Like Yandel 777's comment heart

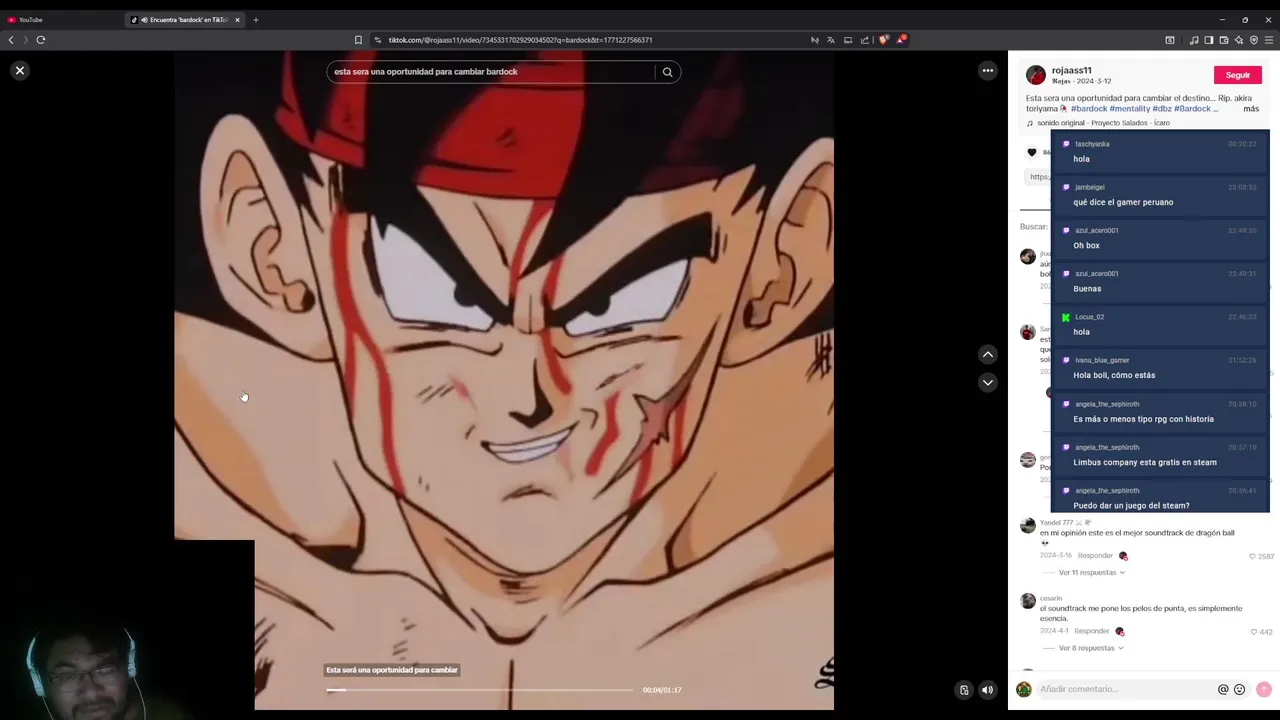pyautogui.click(x=1252, y=556)
